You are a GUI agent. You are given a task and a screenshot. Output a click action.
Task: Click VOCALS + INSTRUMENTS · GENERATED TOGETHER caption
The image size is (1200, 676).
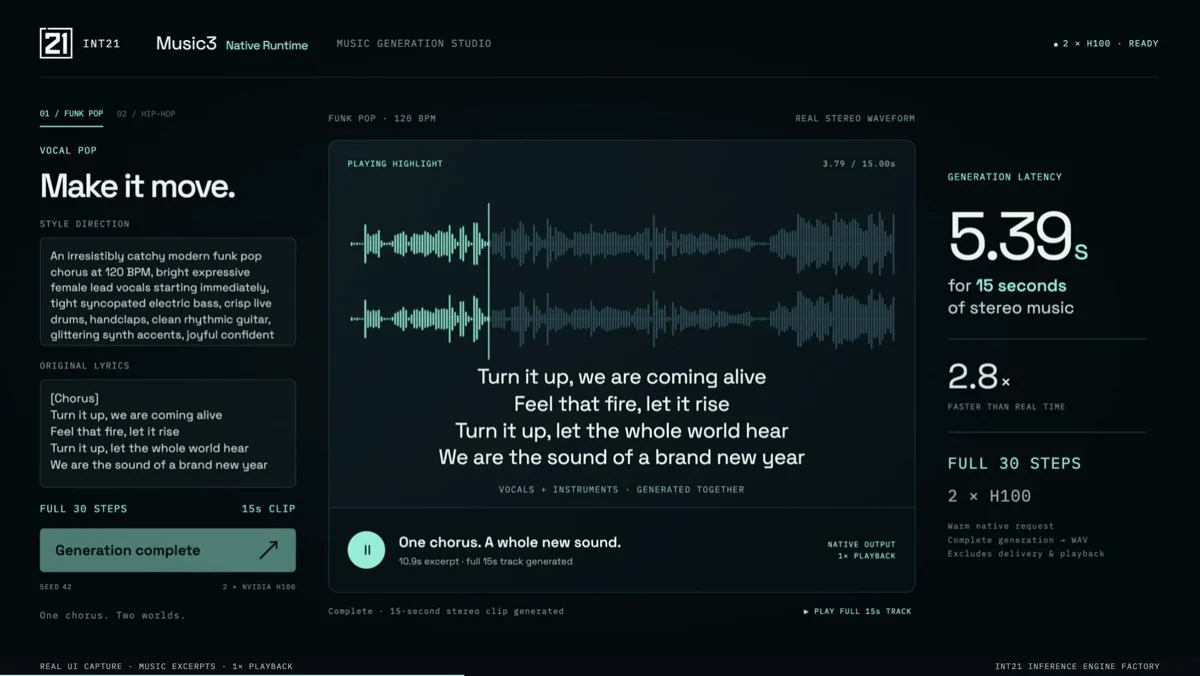click(x=622, y=490)
